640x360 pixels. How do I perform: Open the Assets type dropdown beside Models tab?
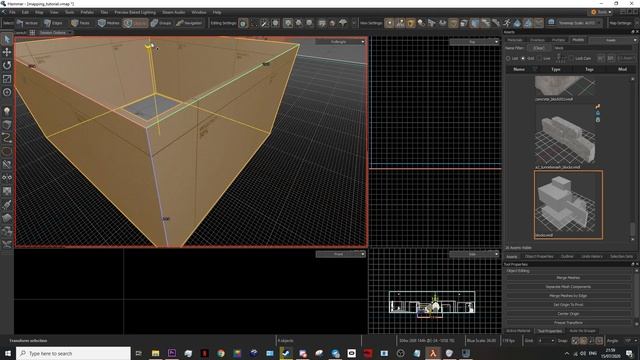[612, 40]
